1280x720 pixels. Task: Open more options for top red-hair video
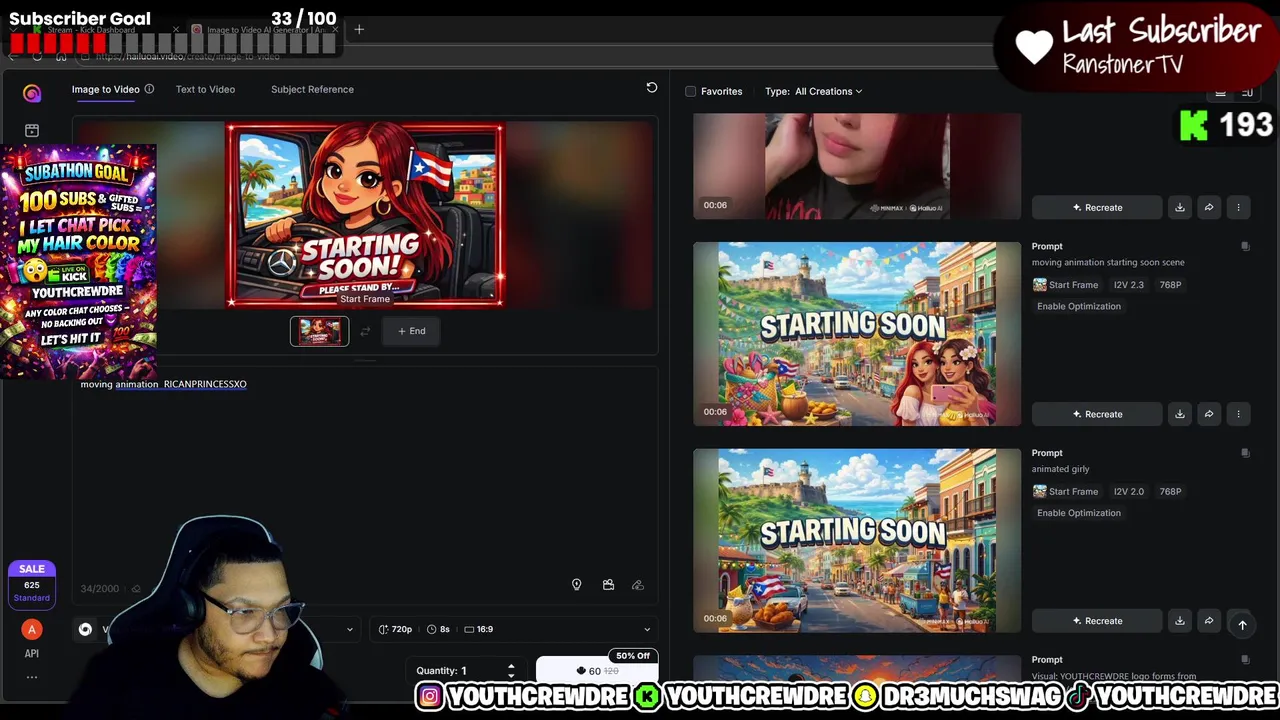pyautogui.click(x=1238, y=207)
